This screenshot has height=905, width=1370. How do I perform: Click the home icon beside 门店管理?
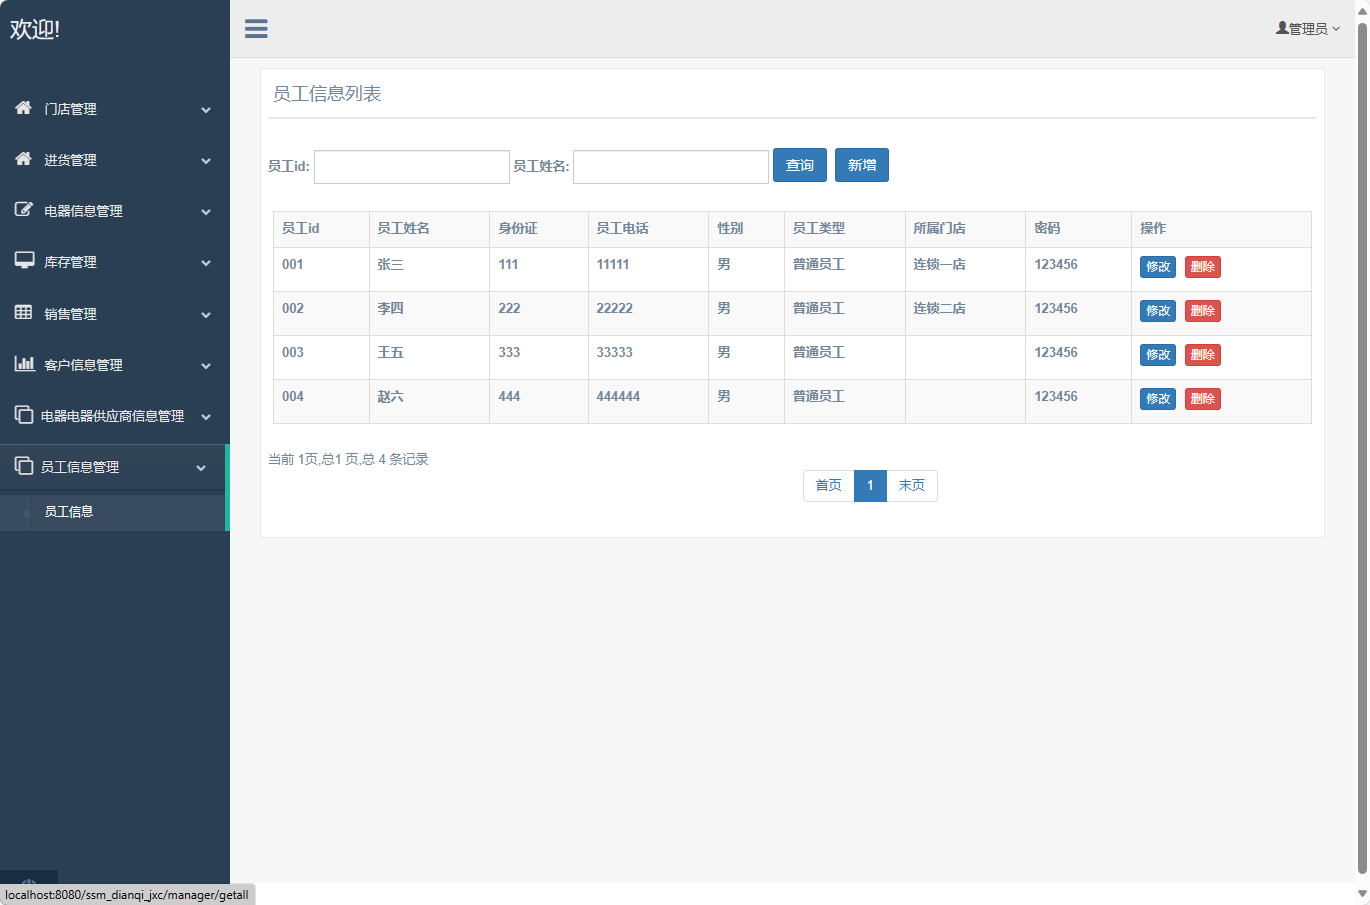pyautogui.click(x=24, y=108)
